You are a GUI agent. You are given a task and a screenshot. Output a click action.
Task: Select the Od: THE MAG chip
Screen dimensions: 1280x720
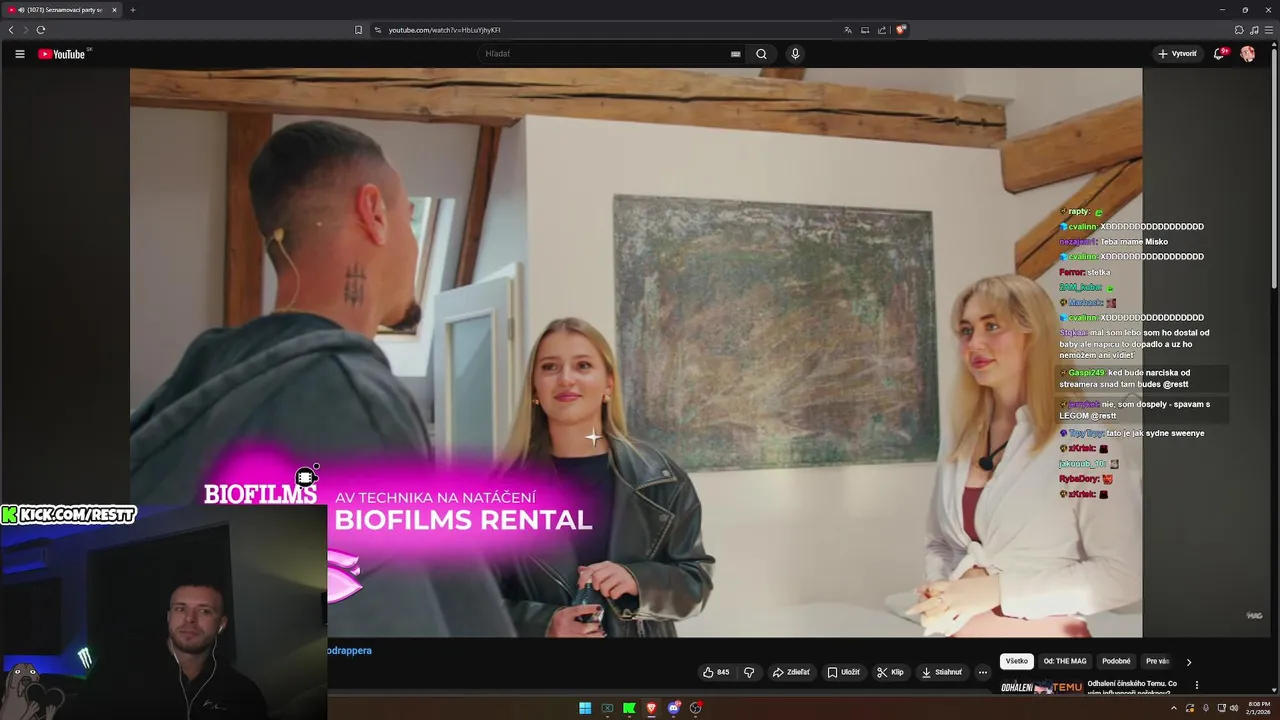point(1065,661)
